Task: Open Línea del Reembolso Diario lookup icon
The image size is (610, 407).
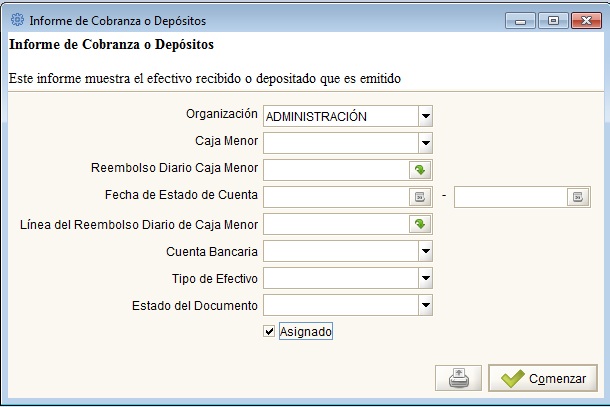Action: pyautogui.click(x=420, y=224)
